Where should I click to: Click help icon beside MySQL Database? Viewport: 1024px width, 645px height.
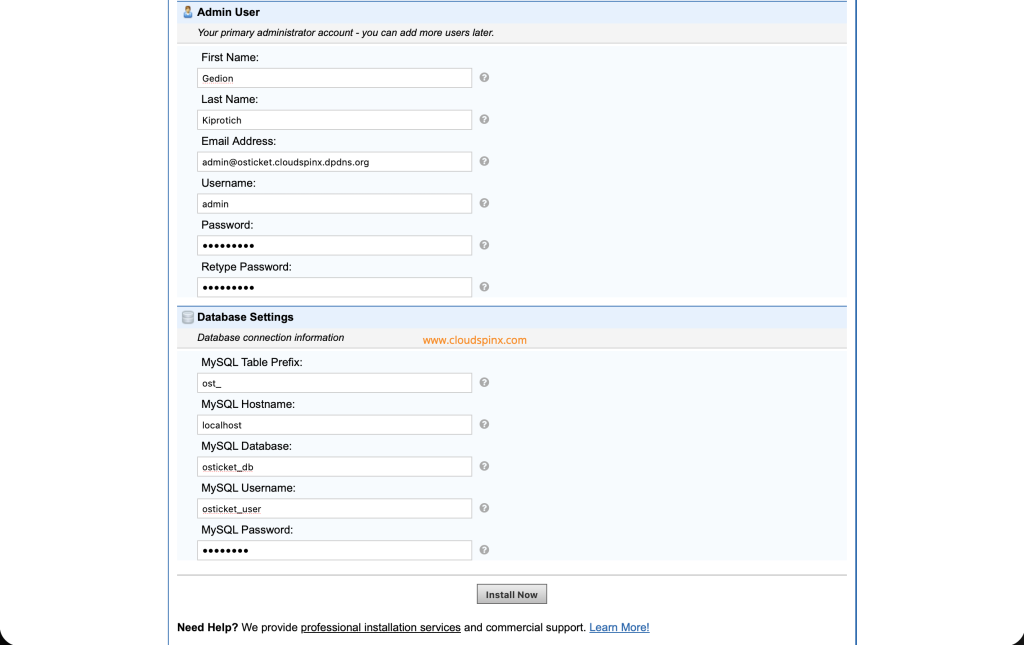point(484,466)
